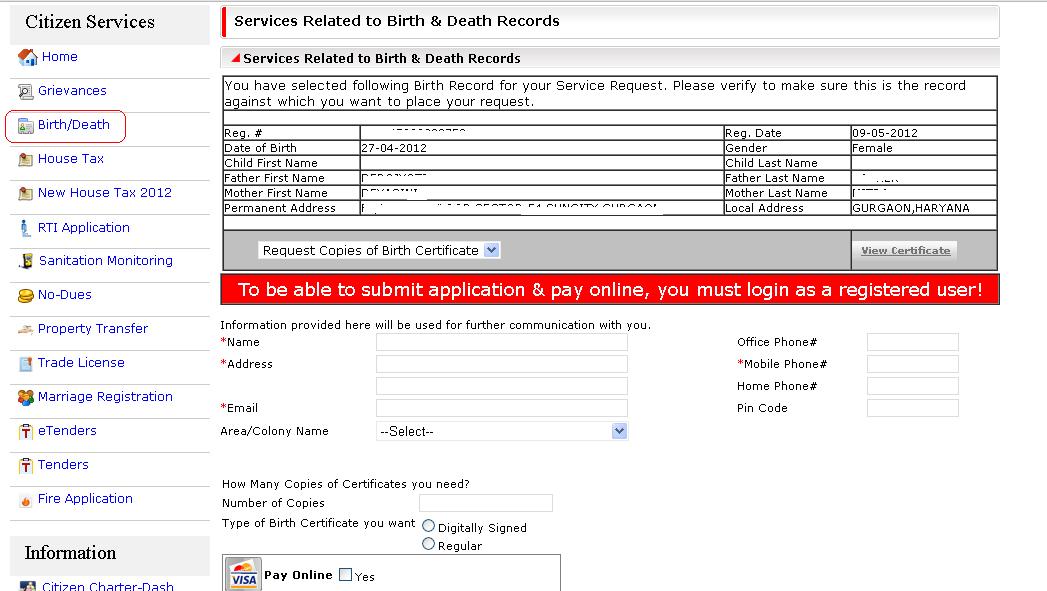Click the Reg. Date value 09-05-2012
Image resolution: width=1047 pixels, height=591 pixels.
point(885,133)
